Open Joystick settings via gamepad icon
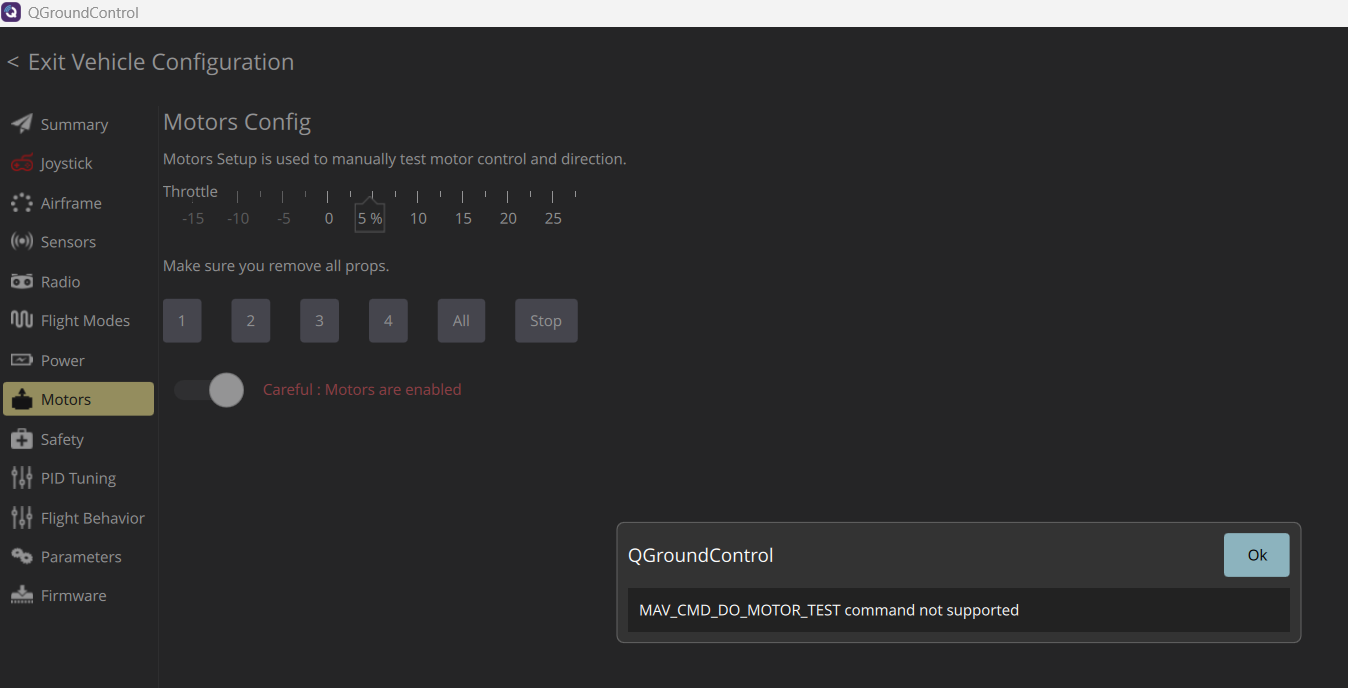 point(22,163)
